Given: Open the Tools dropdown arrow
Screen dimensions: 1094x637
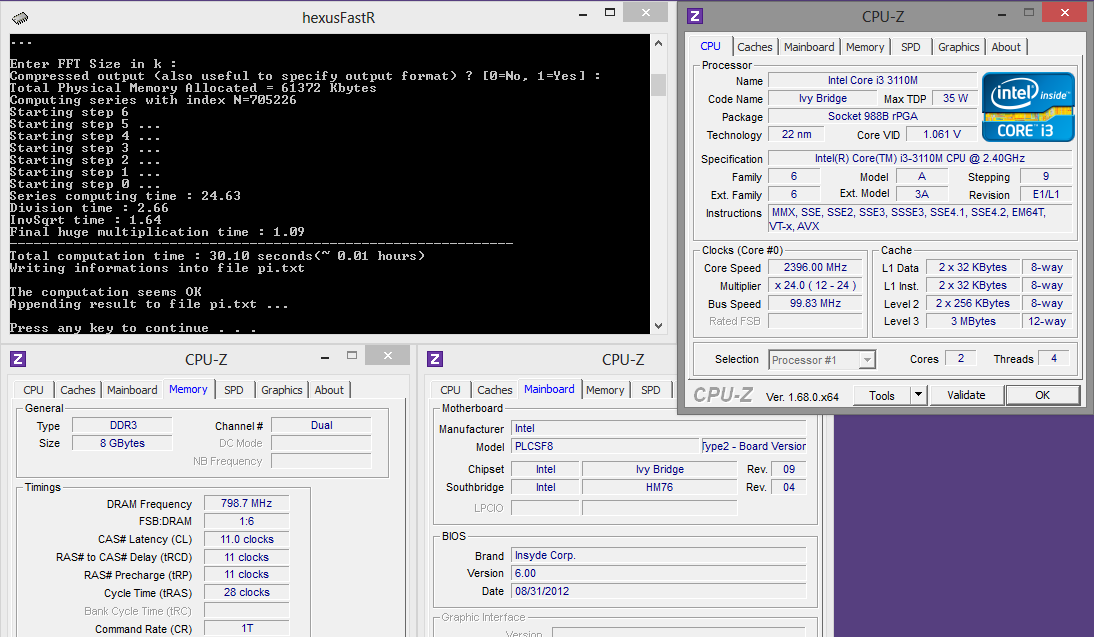Looking at the screenshot, I should pyautogui.click(x=918, y=395).
